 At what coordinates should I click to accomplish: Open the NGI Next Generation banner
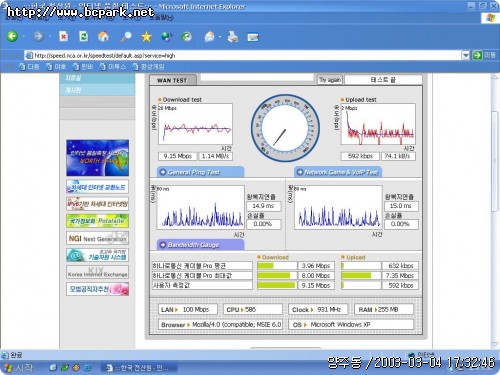coord(97,238)
